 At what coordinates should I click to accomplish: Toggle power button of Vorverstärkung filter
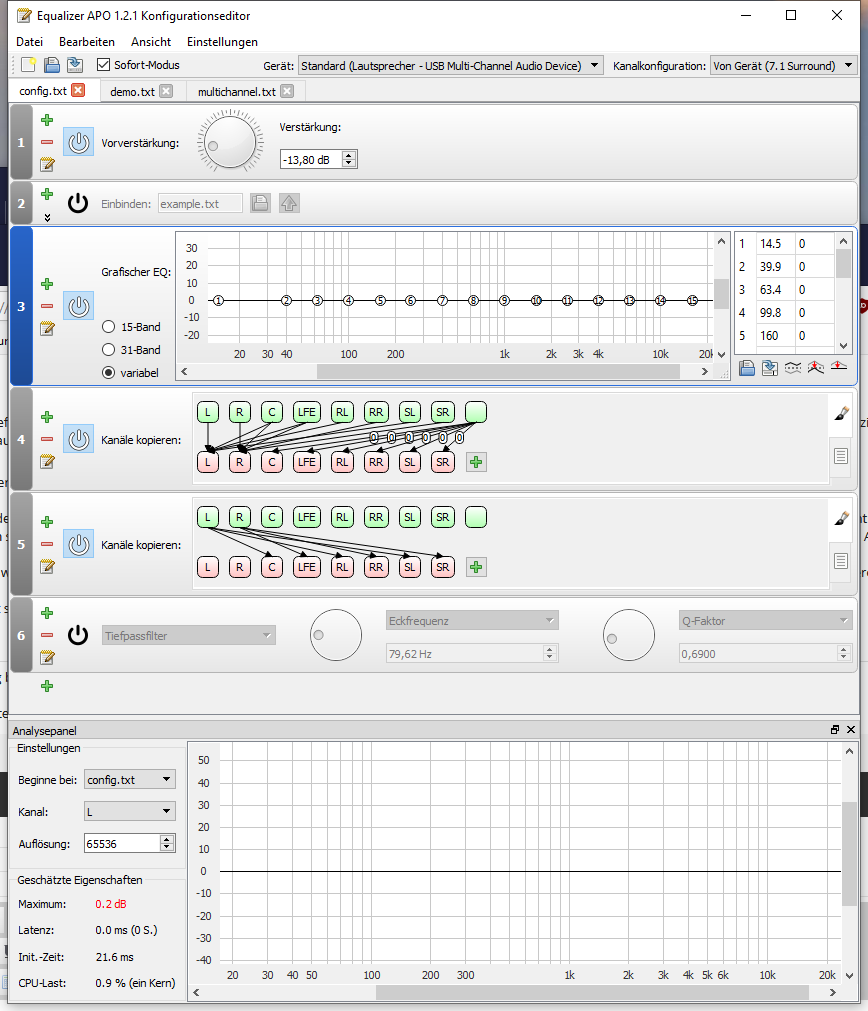(x=79, y=142)
